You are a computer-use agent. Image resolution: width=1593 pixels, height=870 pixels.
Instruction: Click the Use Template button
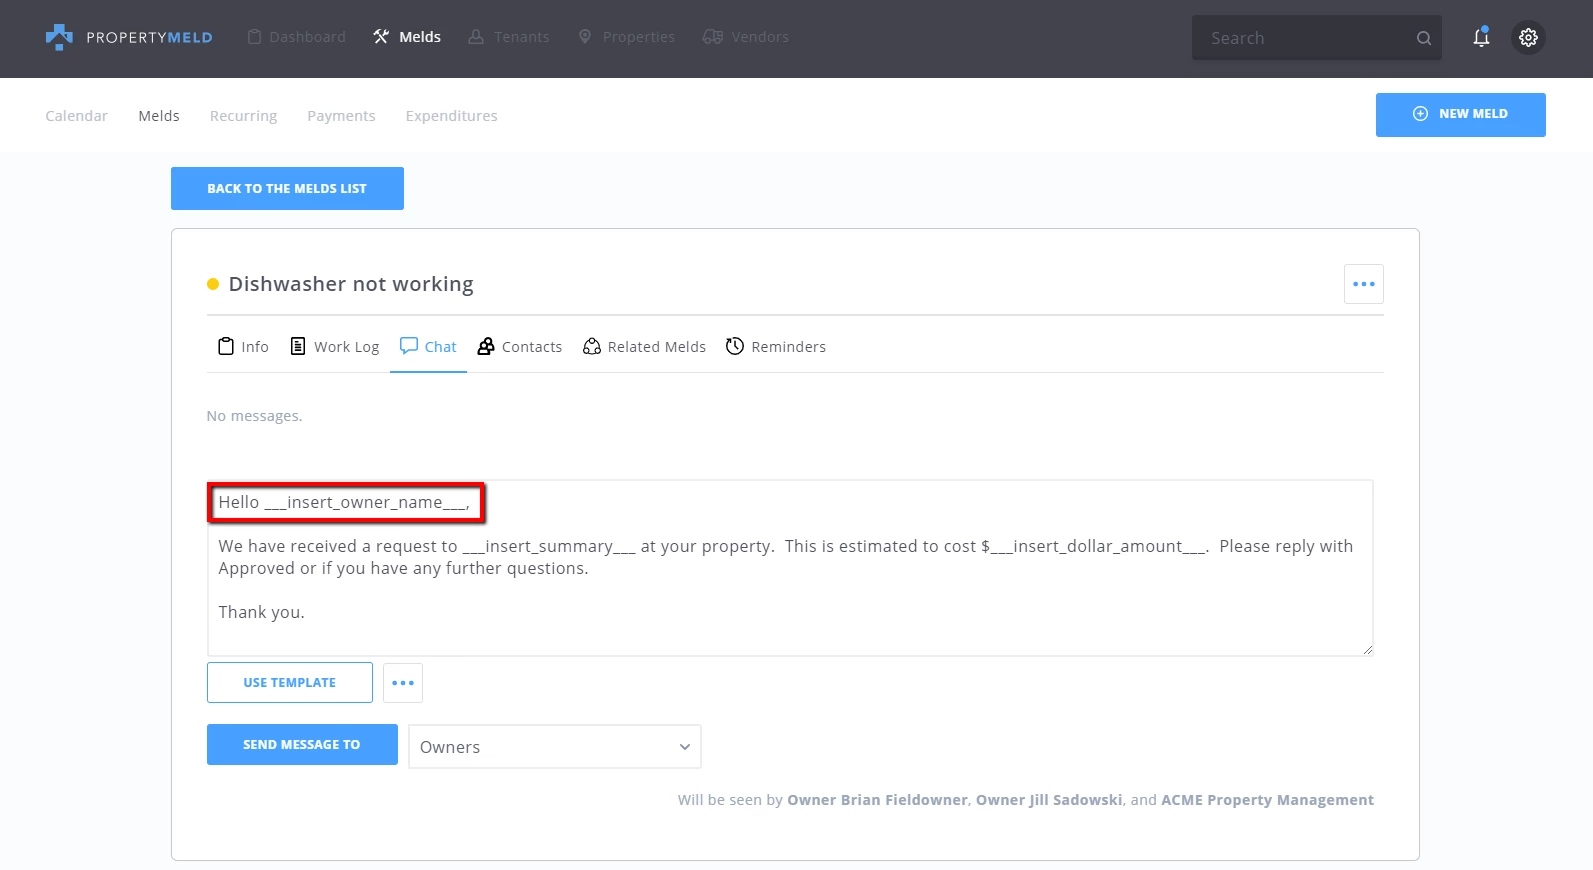[290, 683]
